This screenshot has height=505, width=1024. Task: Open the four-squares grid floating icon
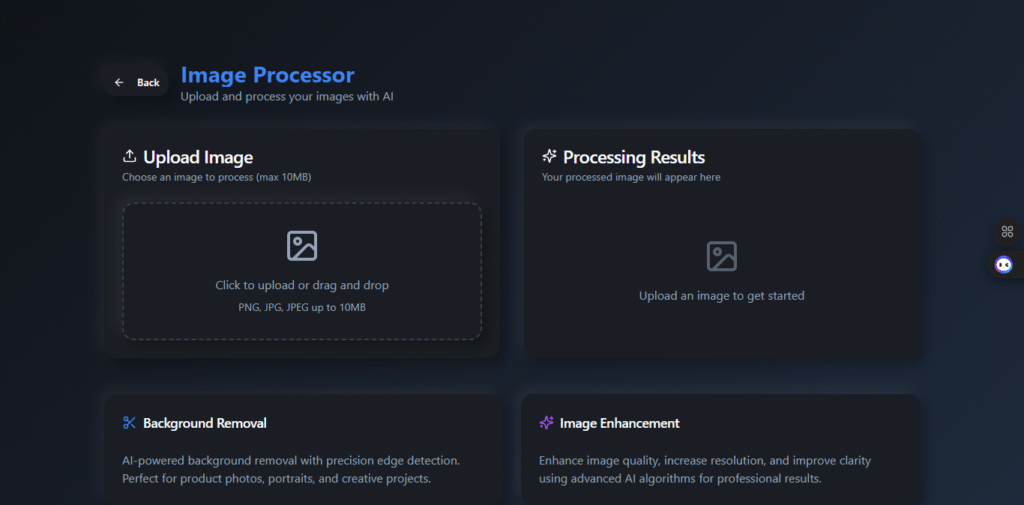coord(1008,231)
